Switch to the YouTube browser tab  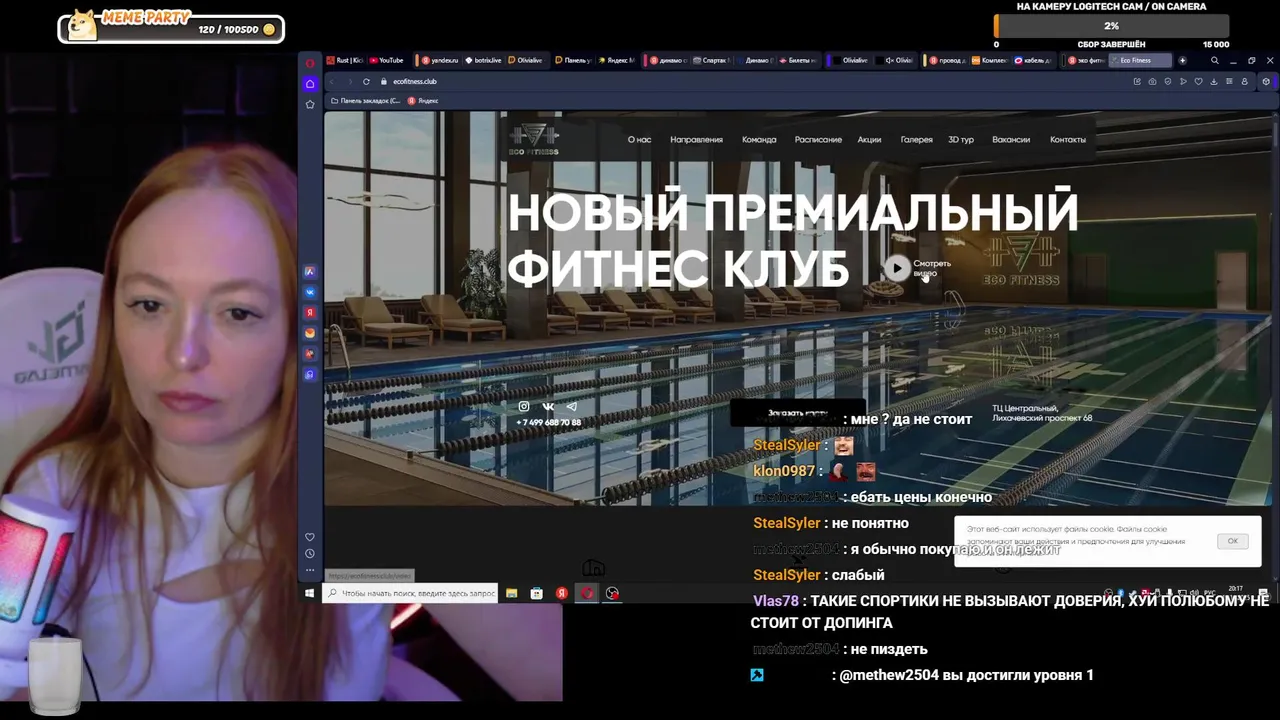point(385,60)
